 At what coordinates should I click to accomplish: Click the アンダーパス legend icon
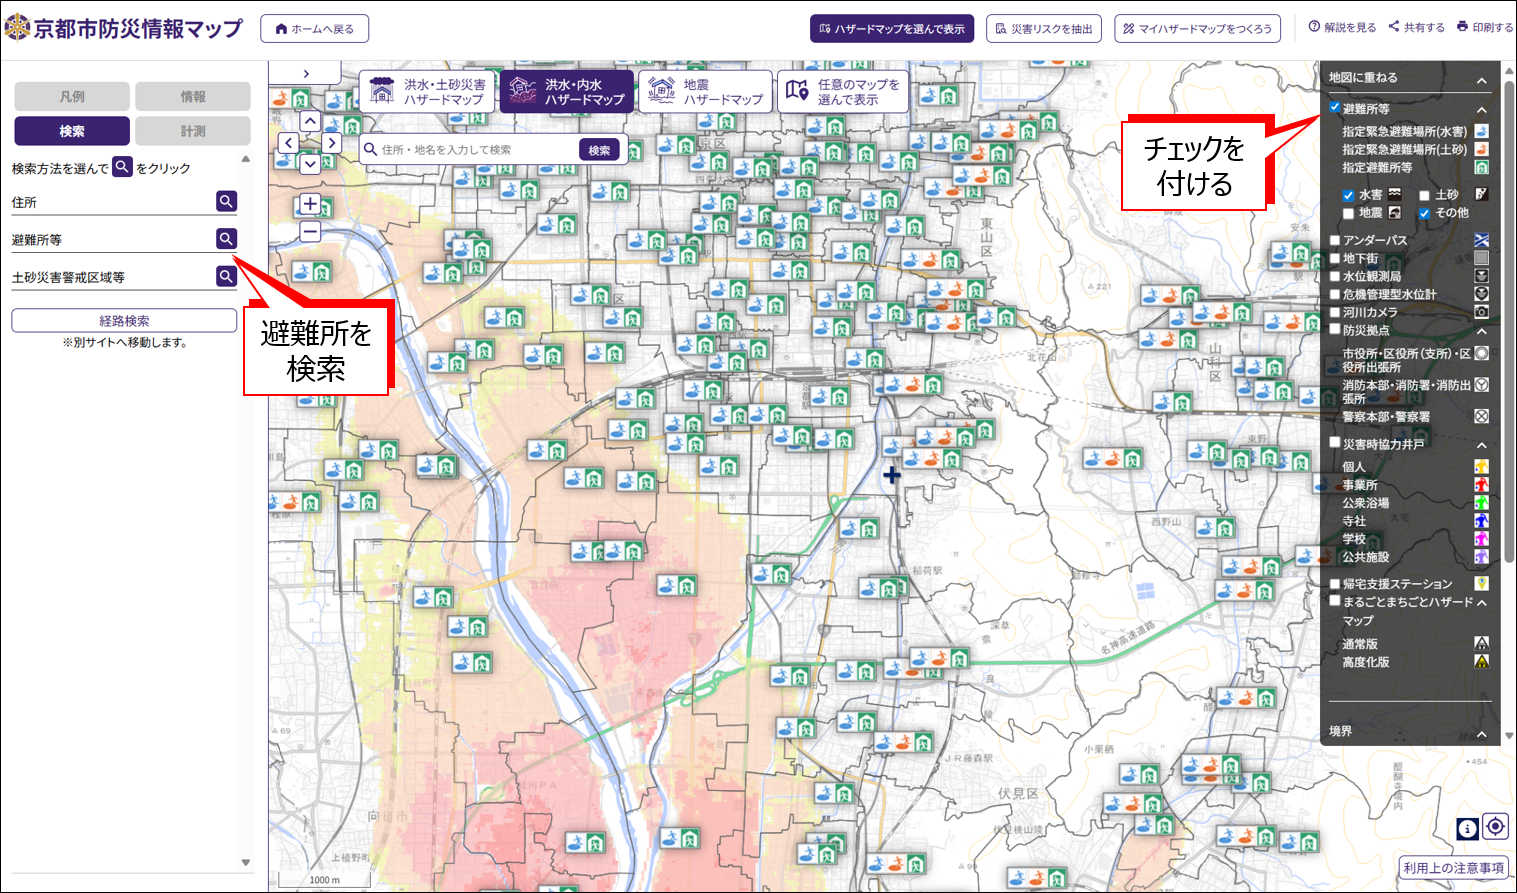1481,240
